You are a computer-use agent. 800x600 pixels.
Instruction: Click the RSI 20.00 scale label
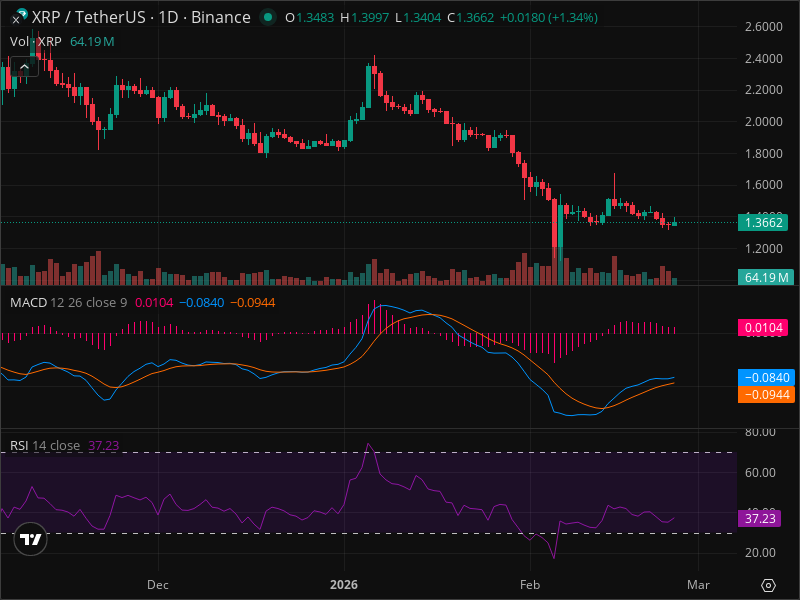(x=760, y=553)
